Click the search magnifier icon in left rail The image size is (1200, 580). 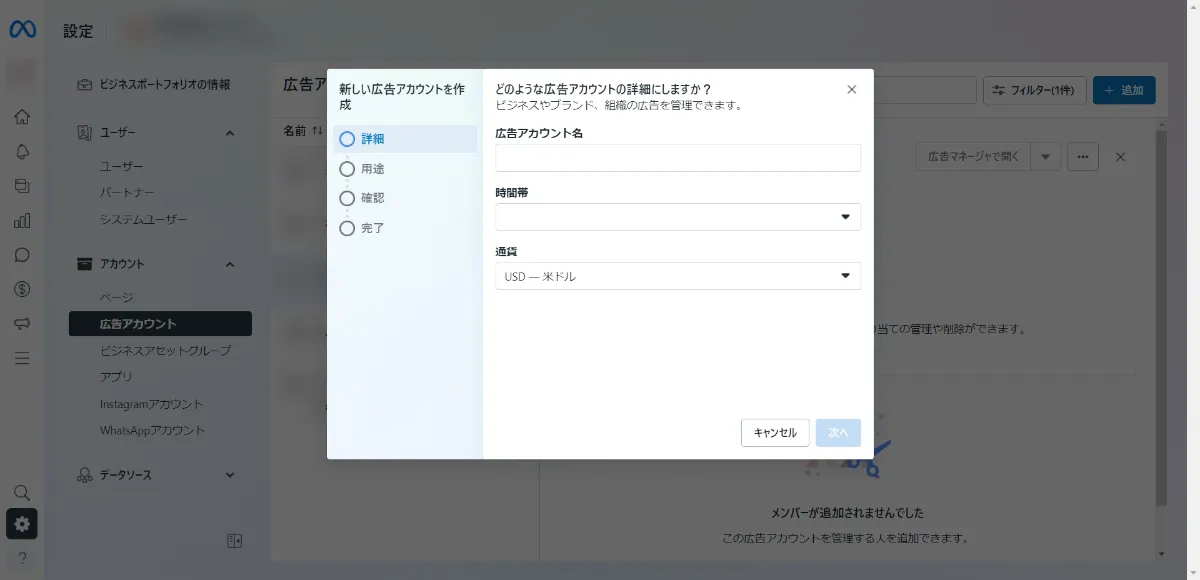(x=22, y=492)
